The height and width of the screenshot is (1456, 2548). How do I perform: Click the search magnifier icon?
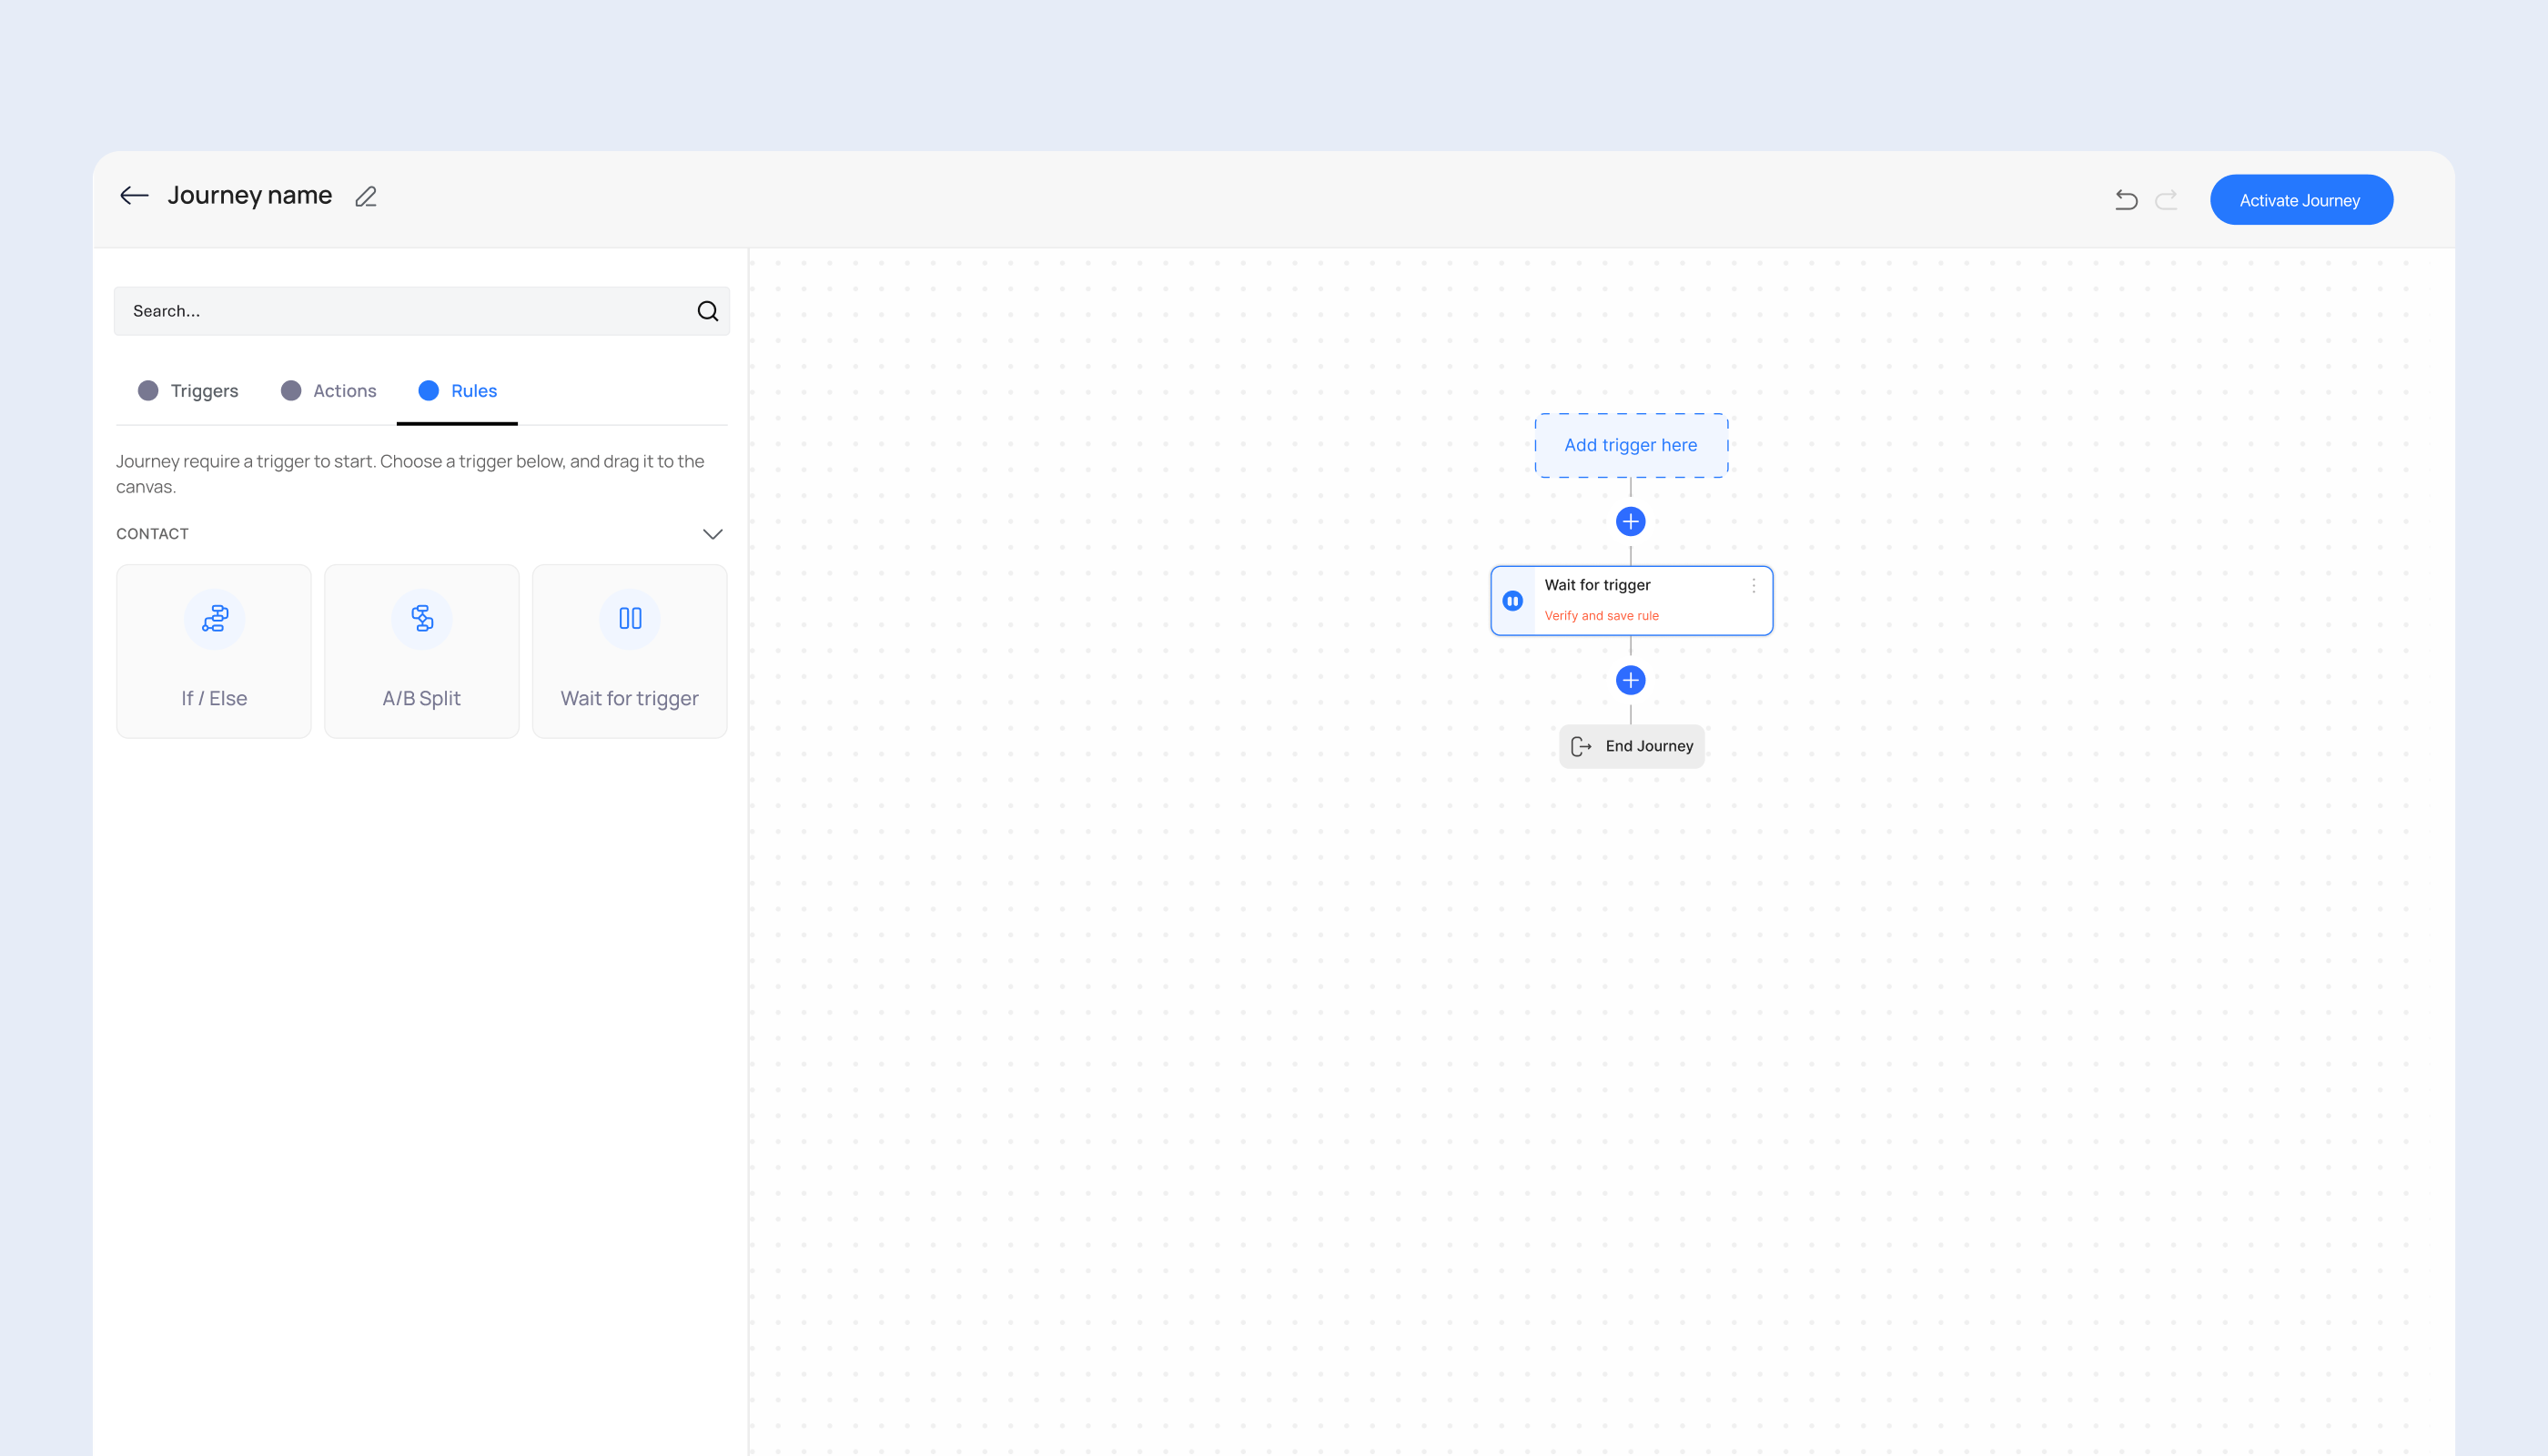pyautogui.click(x=707, y=311)
